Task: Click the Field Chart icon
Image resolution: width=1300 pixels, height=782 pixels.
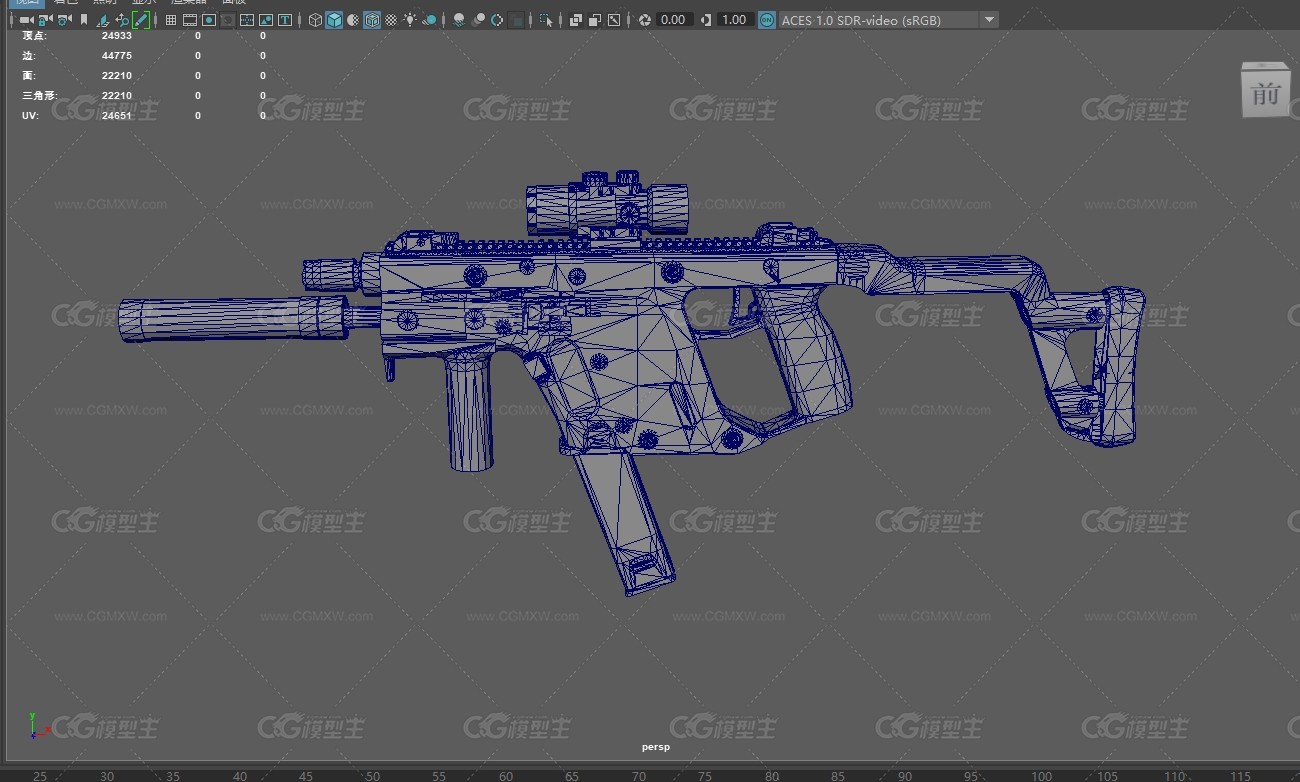Action: 247,20
